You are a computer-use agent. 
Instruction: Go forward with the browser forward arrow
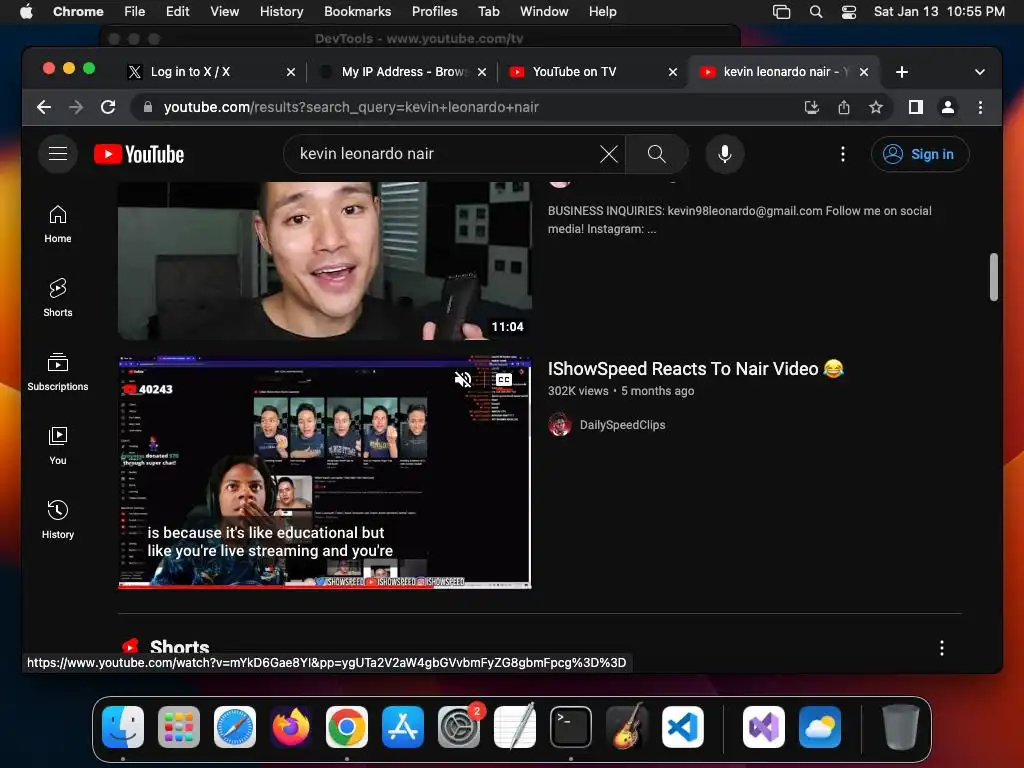tap(76, 107)
